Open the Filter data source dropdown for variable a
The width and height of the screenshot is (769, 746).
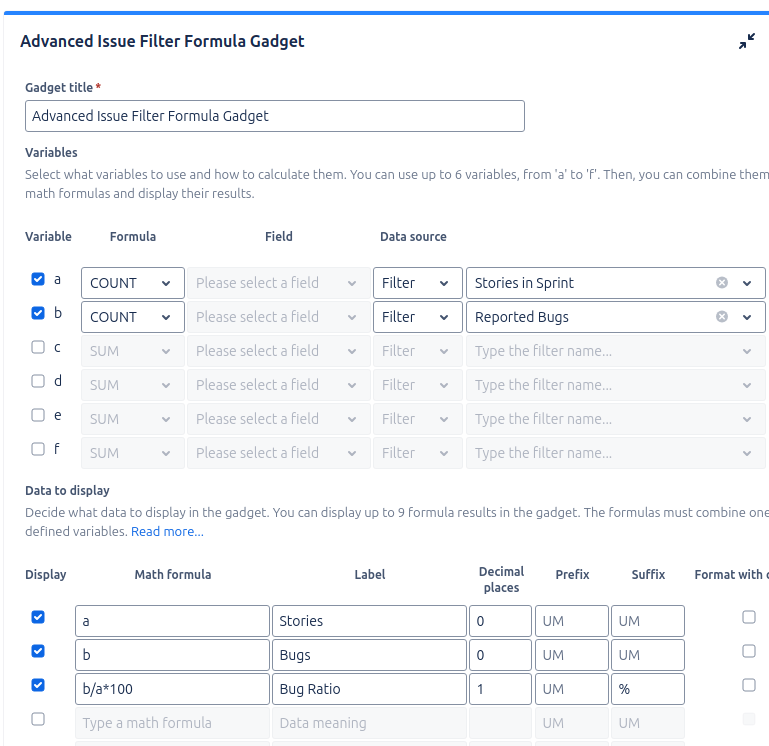[417, 283]
